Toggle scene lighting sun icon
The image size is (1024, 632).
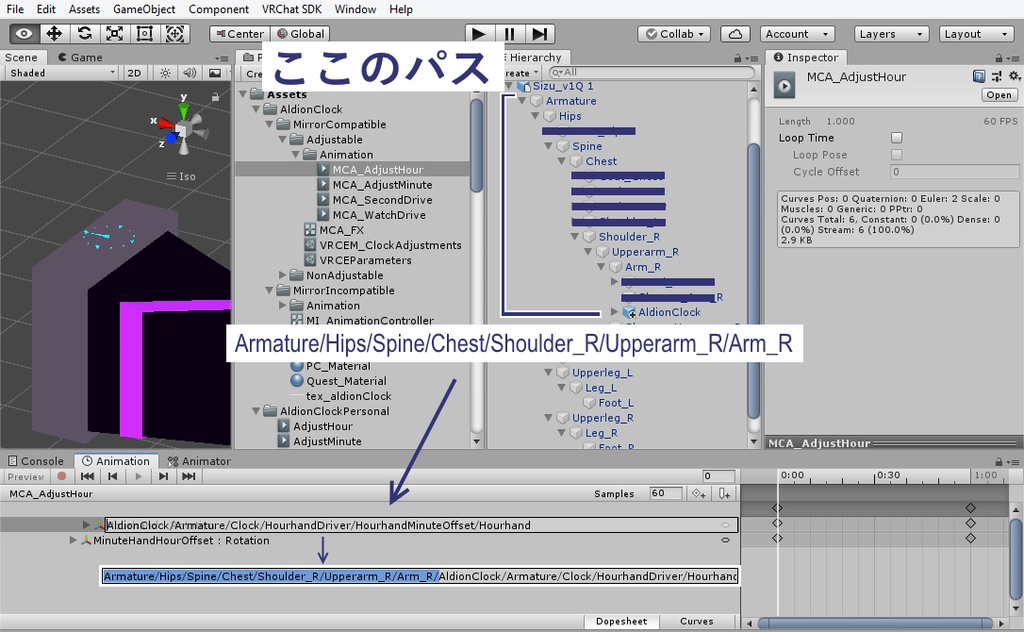(165, 72)
